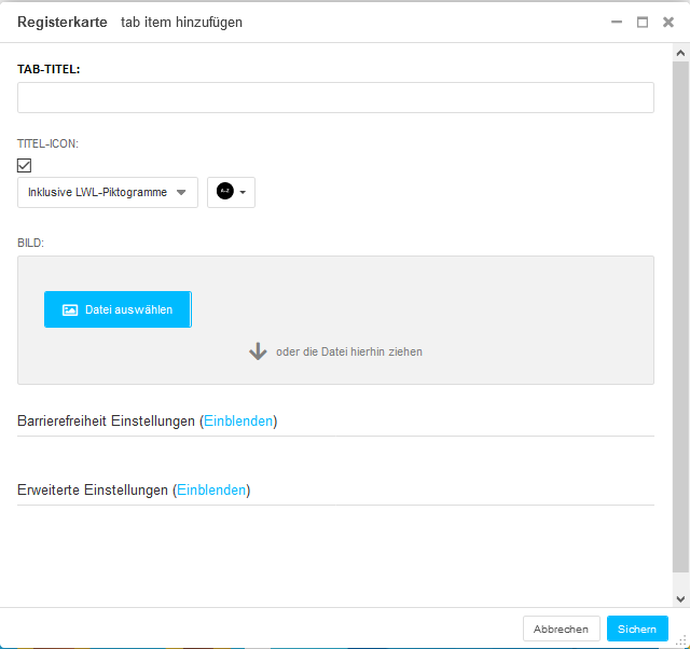Maximize the Registerkarte dialog
The width and height of the screenshot is (690, 649).
[642, 22]
